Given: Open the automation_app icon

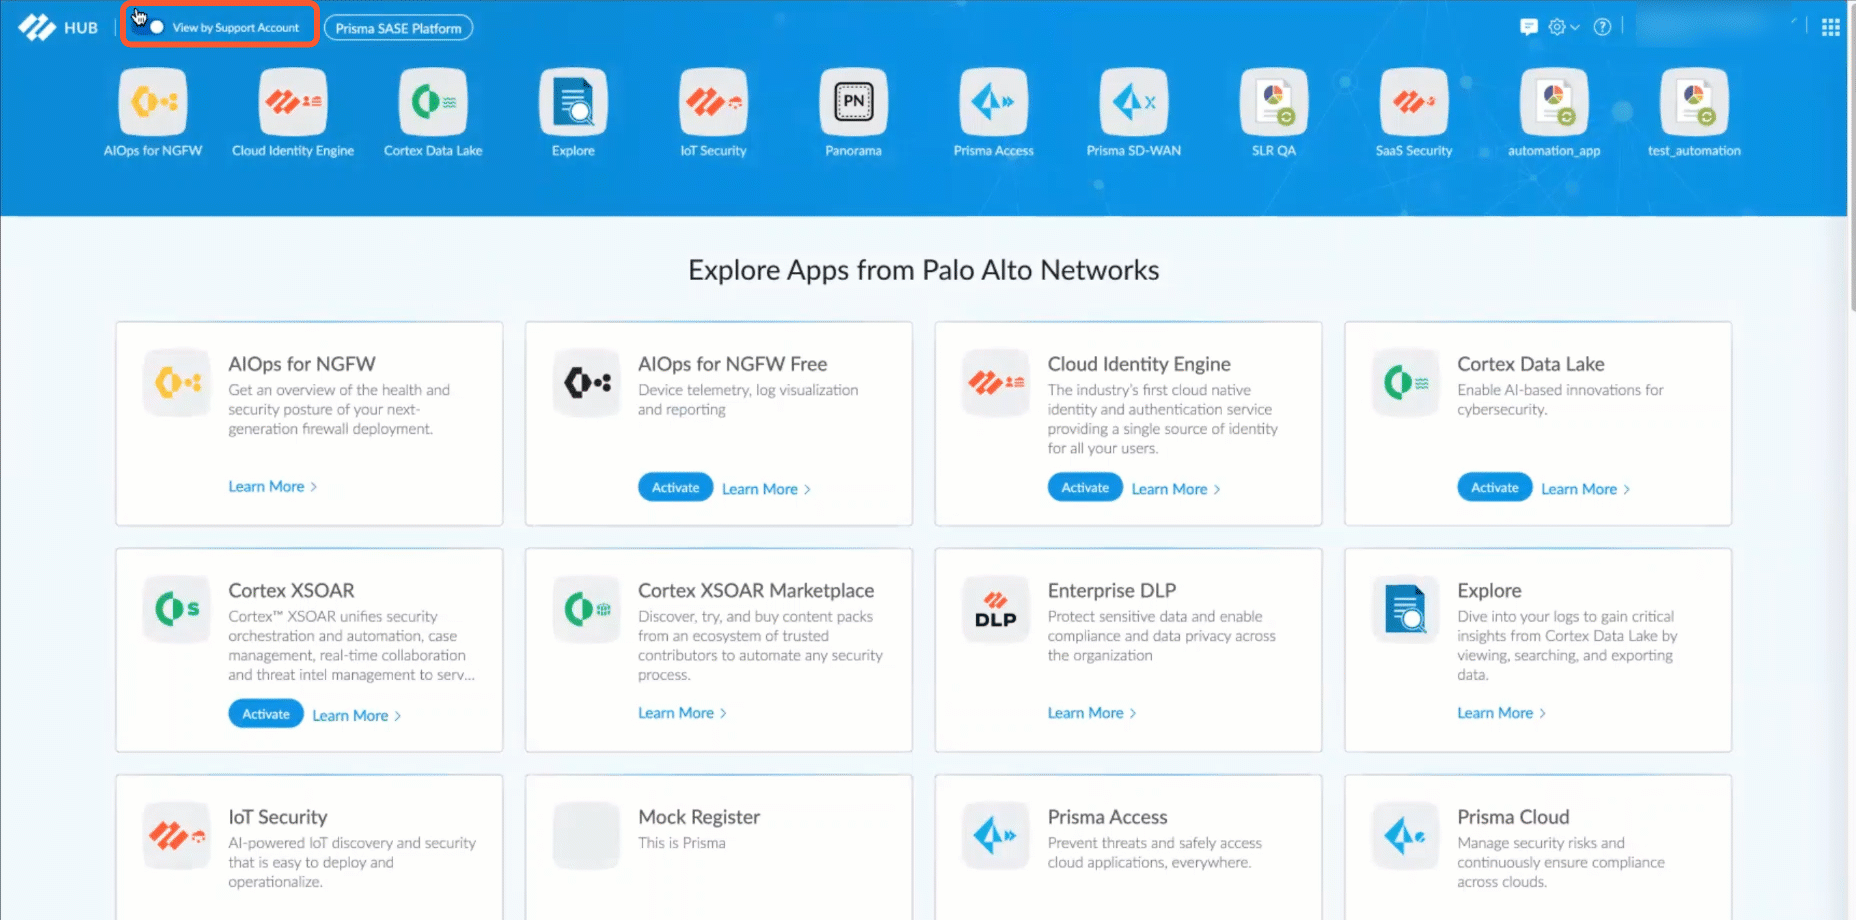Looking at the screenshot, I should tap(1554, 102).
